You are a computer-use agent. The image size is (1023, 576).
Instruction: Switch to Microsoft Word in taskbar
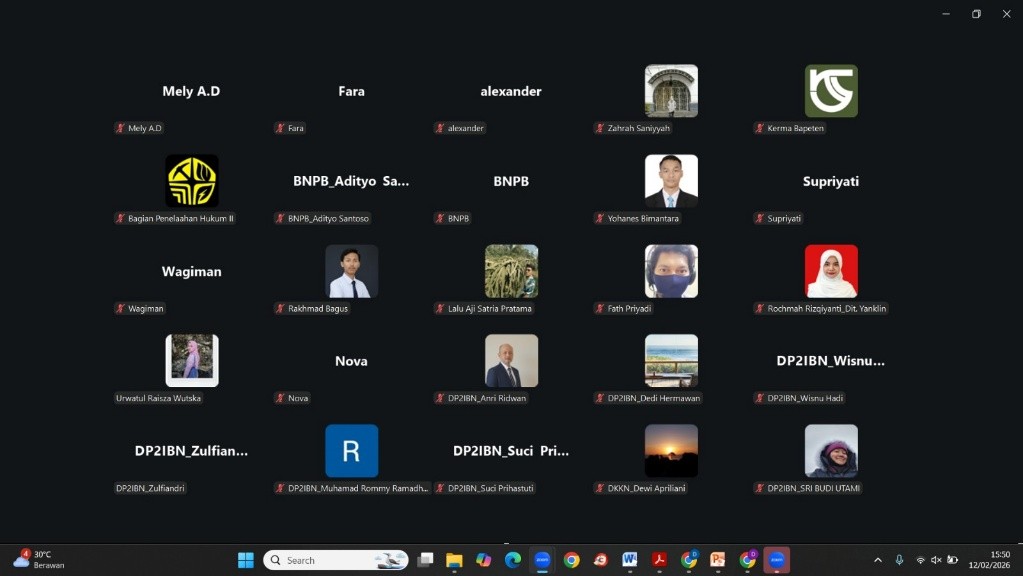(x=629, y=560)
